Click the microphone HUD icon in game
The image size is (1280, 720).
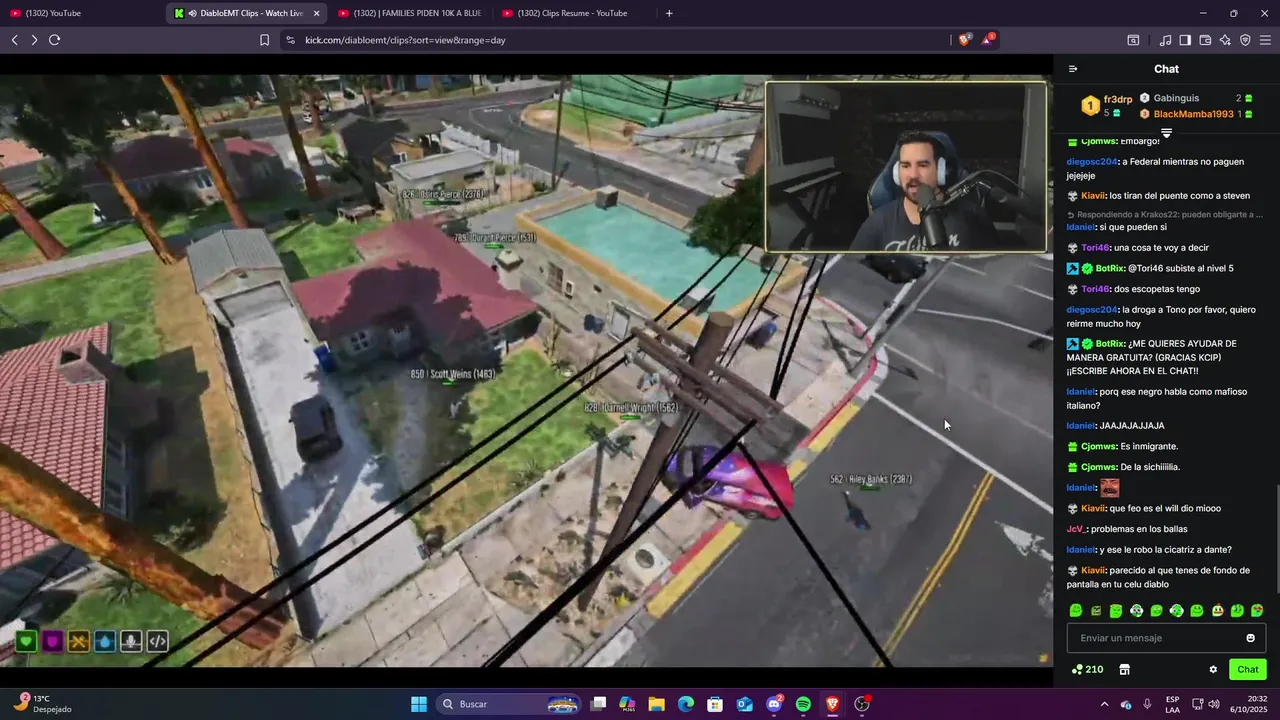[131, 641]
